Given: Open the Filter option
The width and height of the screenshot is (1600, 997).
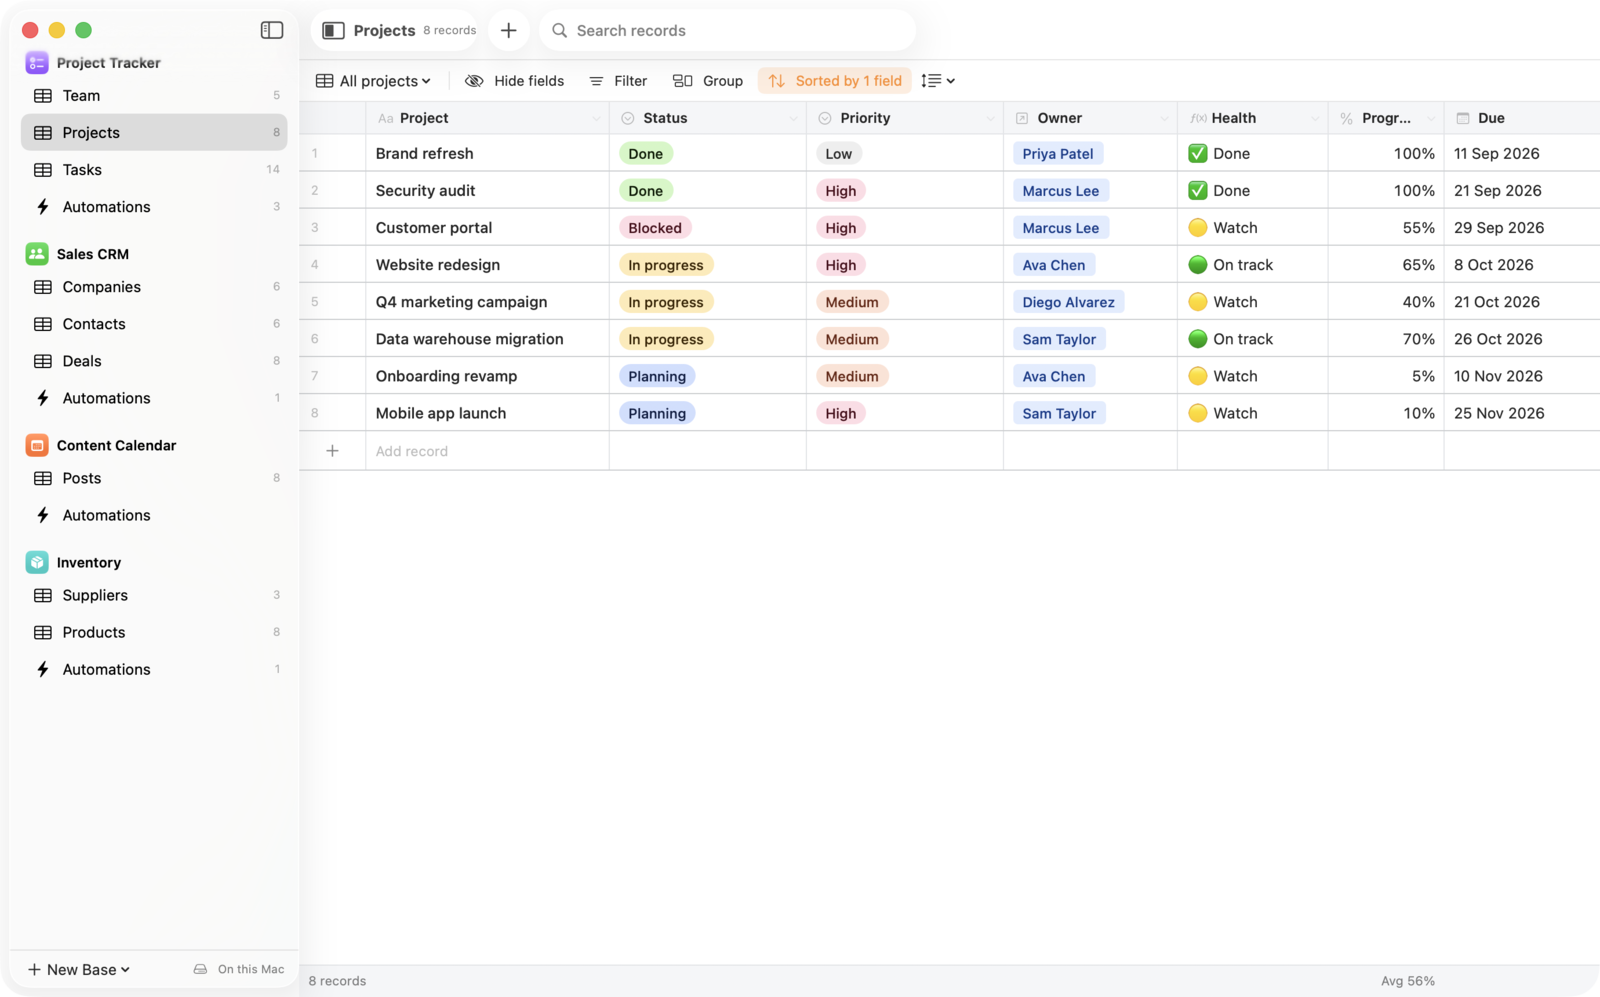Looking at the screenshot, I should pyautogui.click(x=618, y=81).
